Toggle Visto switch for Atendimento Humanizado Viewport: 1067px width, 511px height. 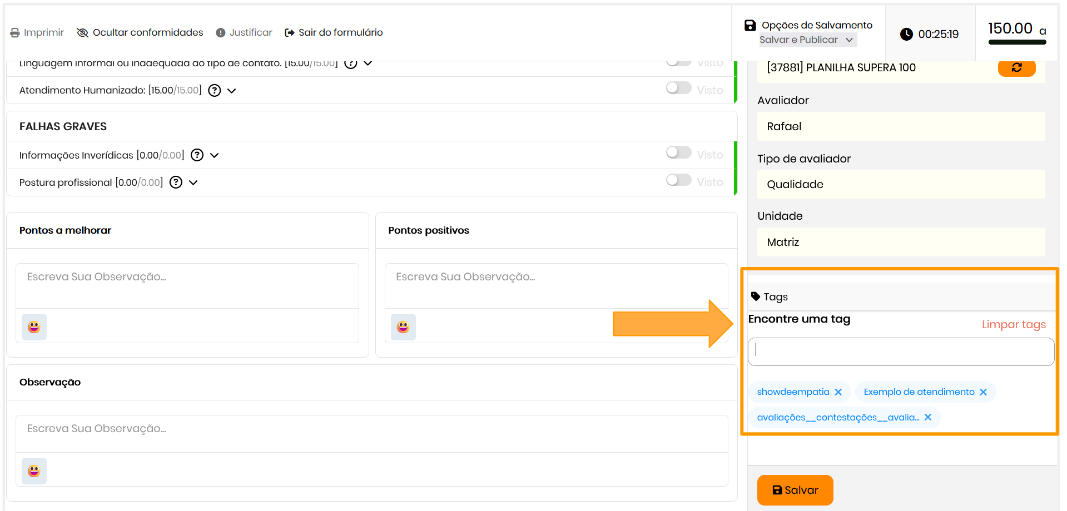click(679, 88)
